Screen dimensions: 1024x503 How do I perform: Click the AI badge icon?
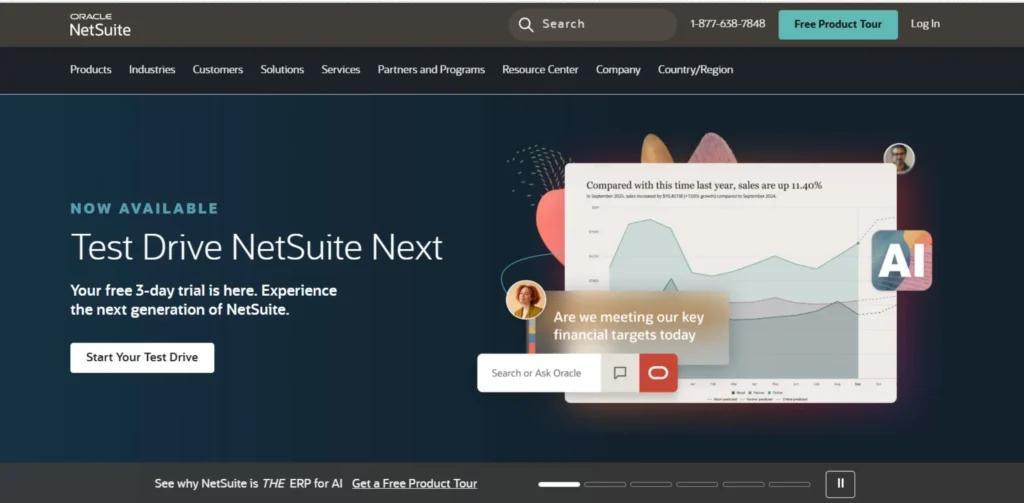(902, 261)
